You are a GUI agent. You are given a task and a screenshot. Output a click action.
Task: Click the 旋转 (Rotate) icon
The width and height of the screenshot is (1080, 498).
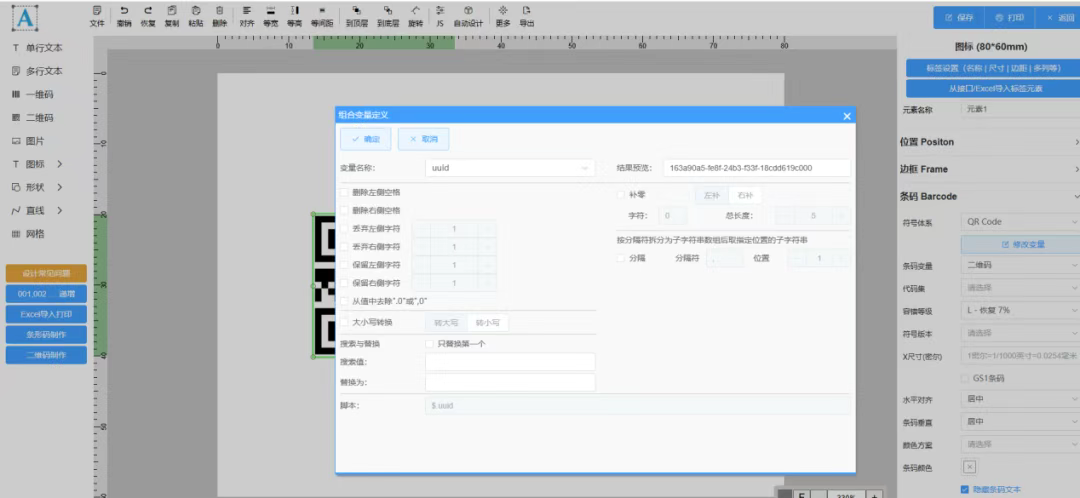[x=415, y=16]
